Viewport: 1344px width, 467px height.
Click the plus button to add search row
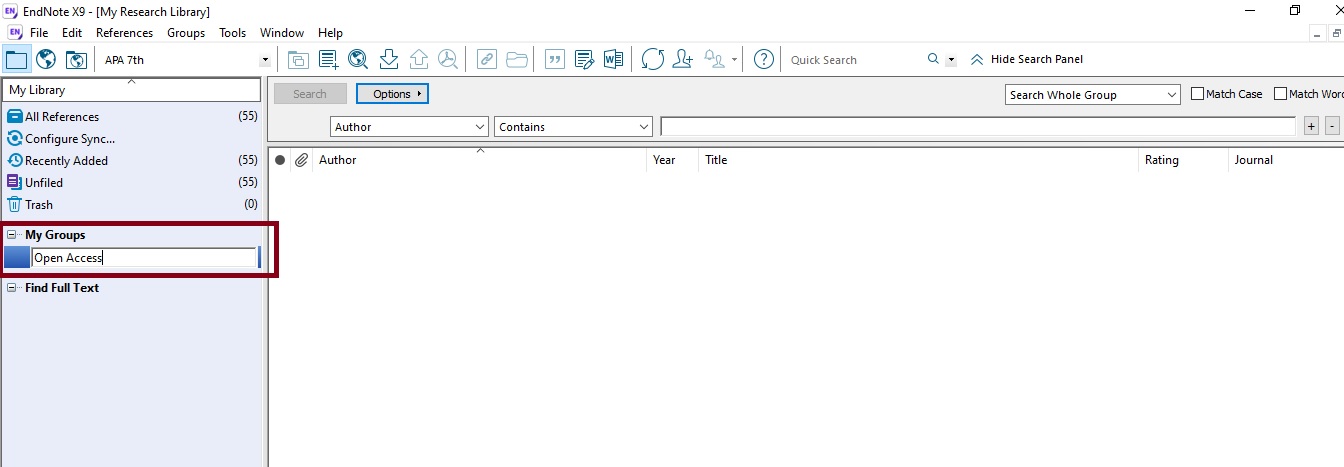click(x=1312, y=127)
